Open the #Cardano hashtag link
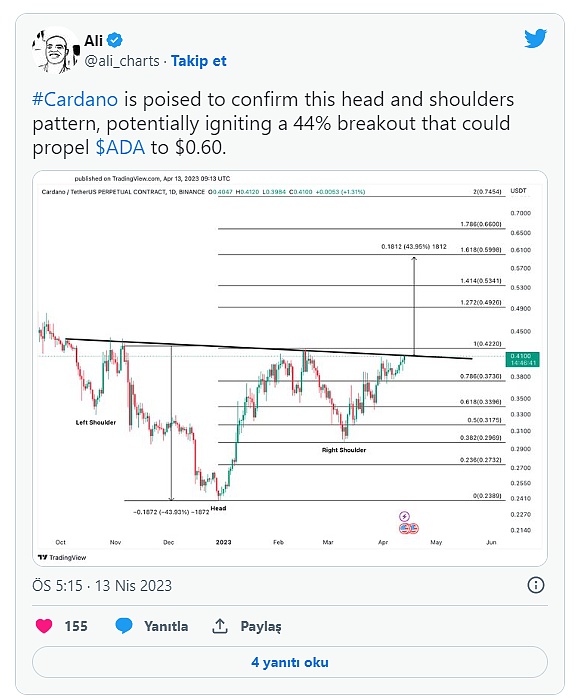This screenshot has height=700, width=578. click(75, 99)
